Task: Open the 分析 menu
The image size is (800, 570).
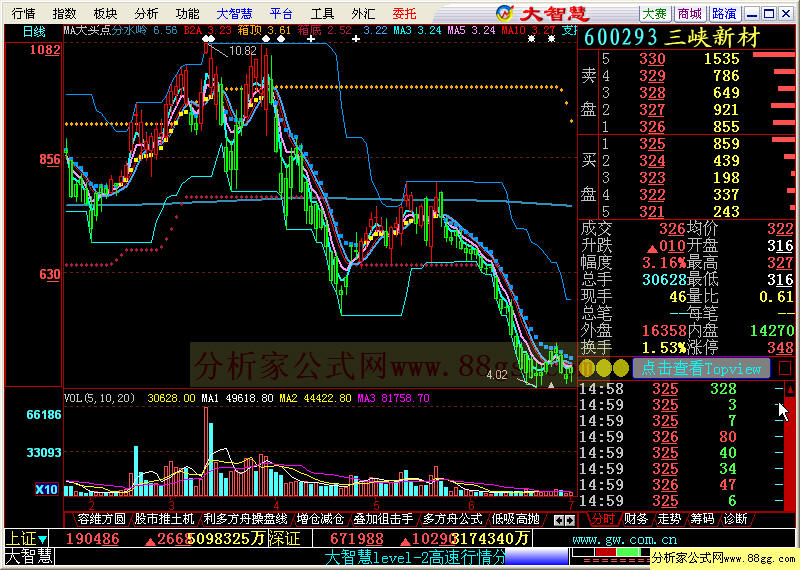Action: click(x=146, y=13)
